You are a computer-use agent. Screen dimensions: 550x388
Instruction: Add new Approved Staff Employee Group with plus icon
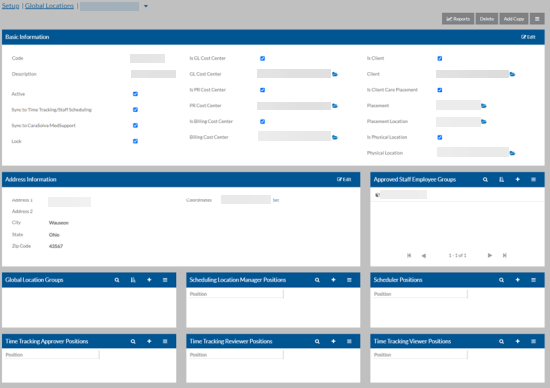[517, 179]
